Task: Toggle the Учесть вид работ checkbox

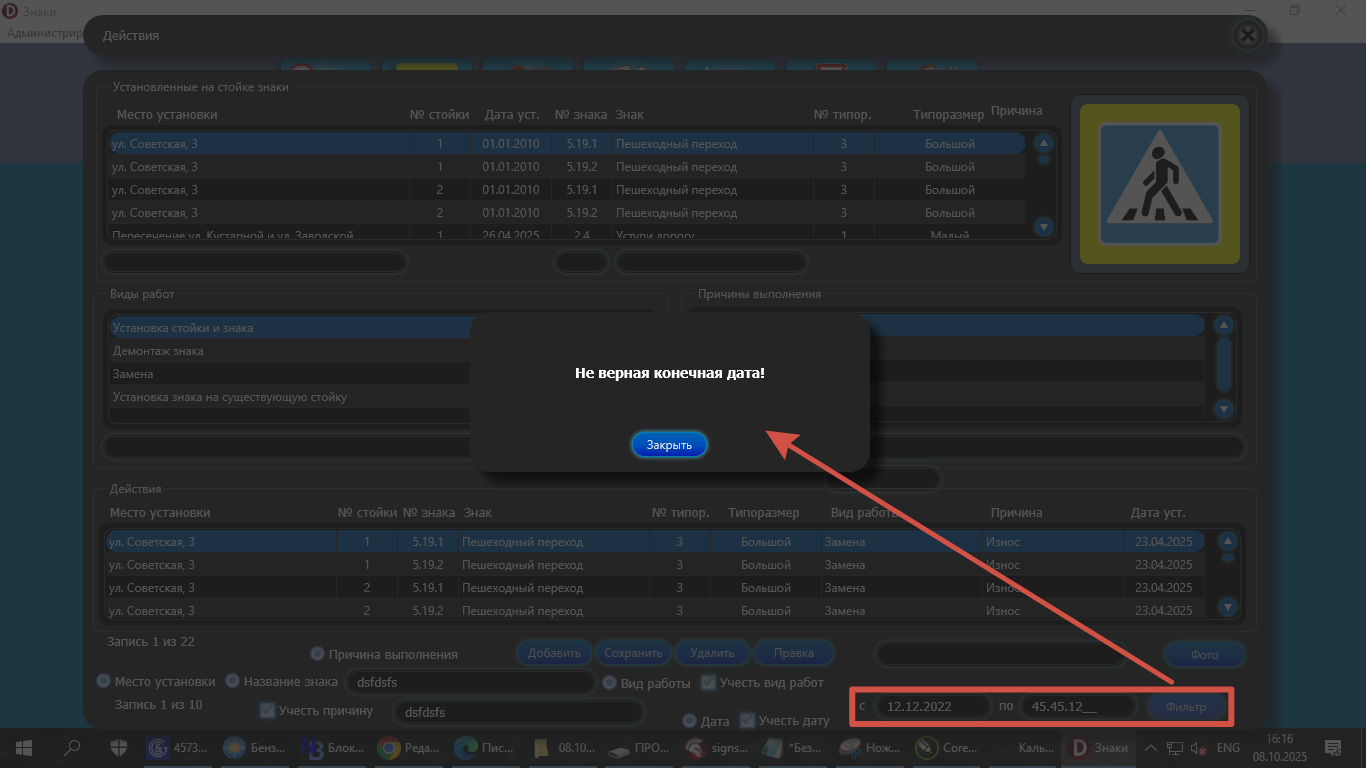Action: click(x=708, y=683)
